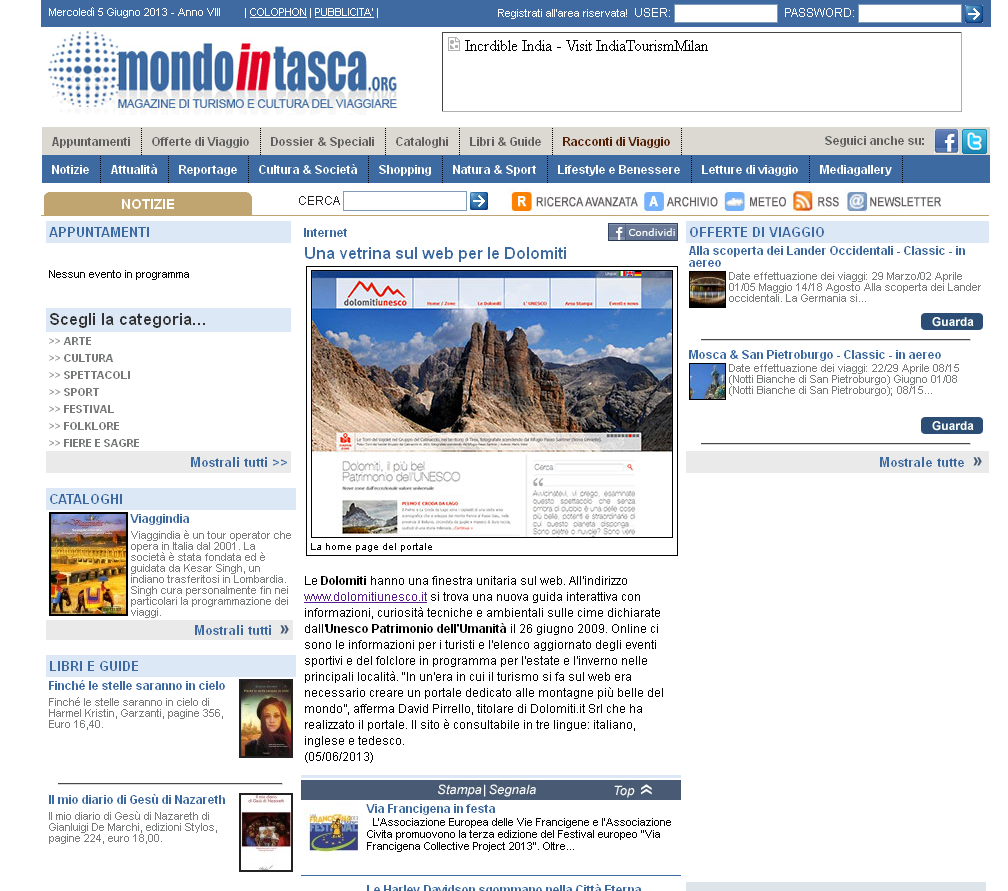
Task: Open the Archivio icon
Action: coord(654,201)
